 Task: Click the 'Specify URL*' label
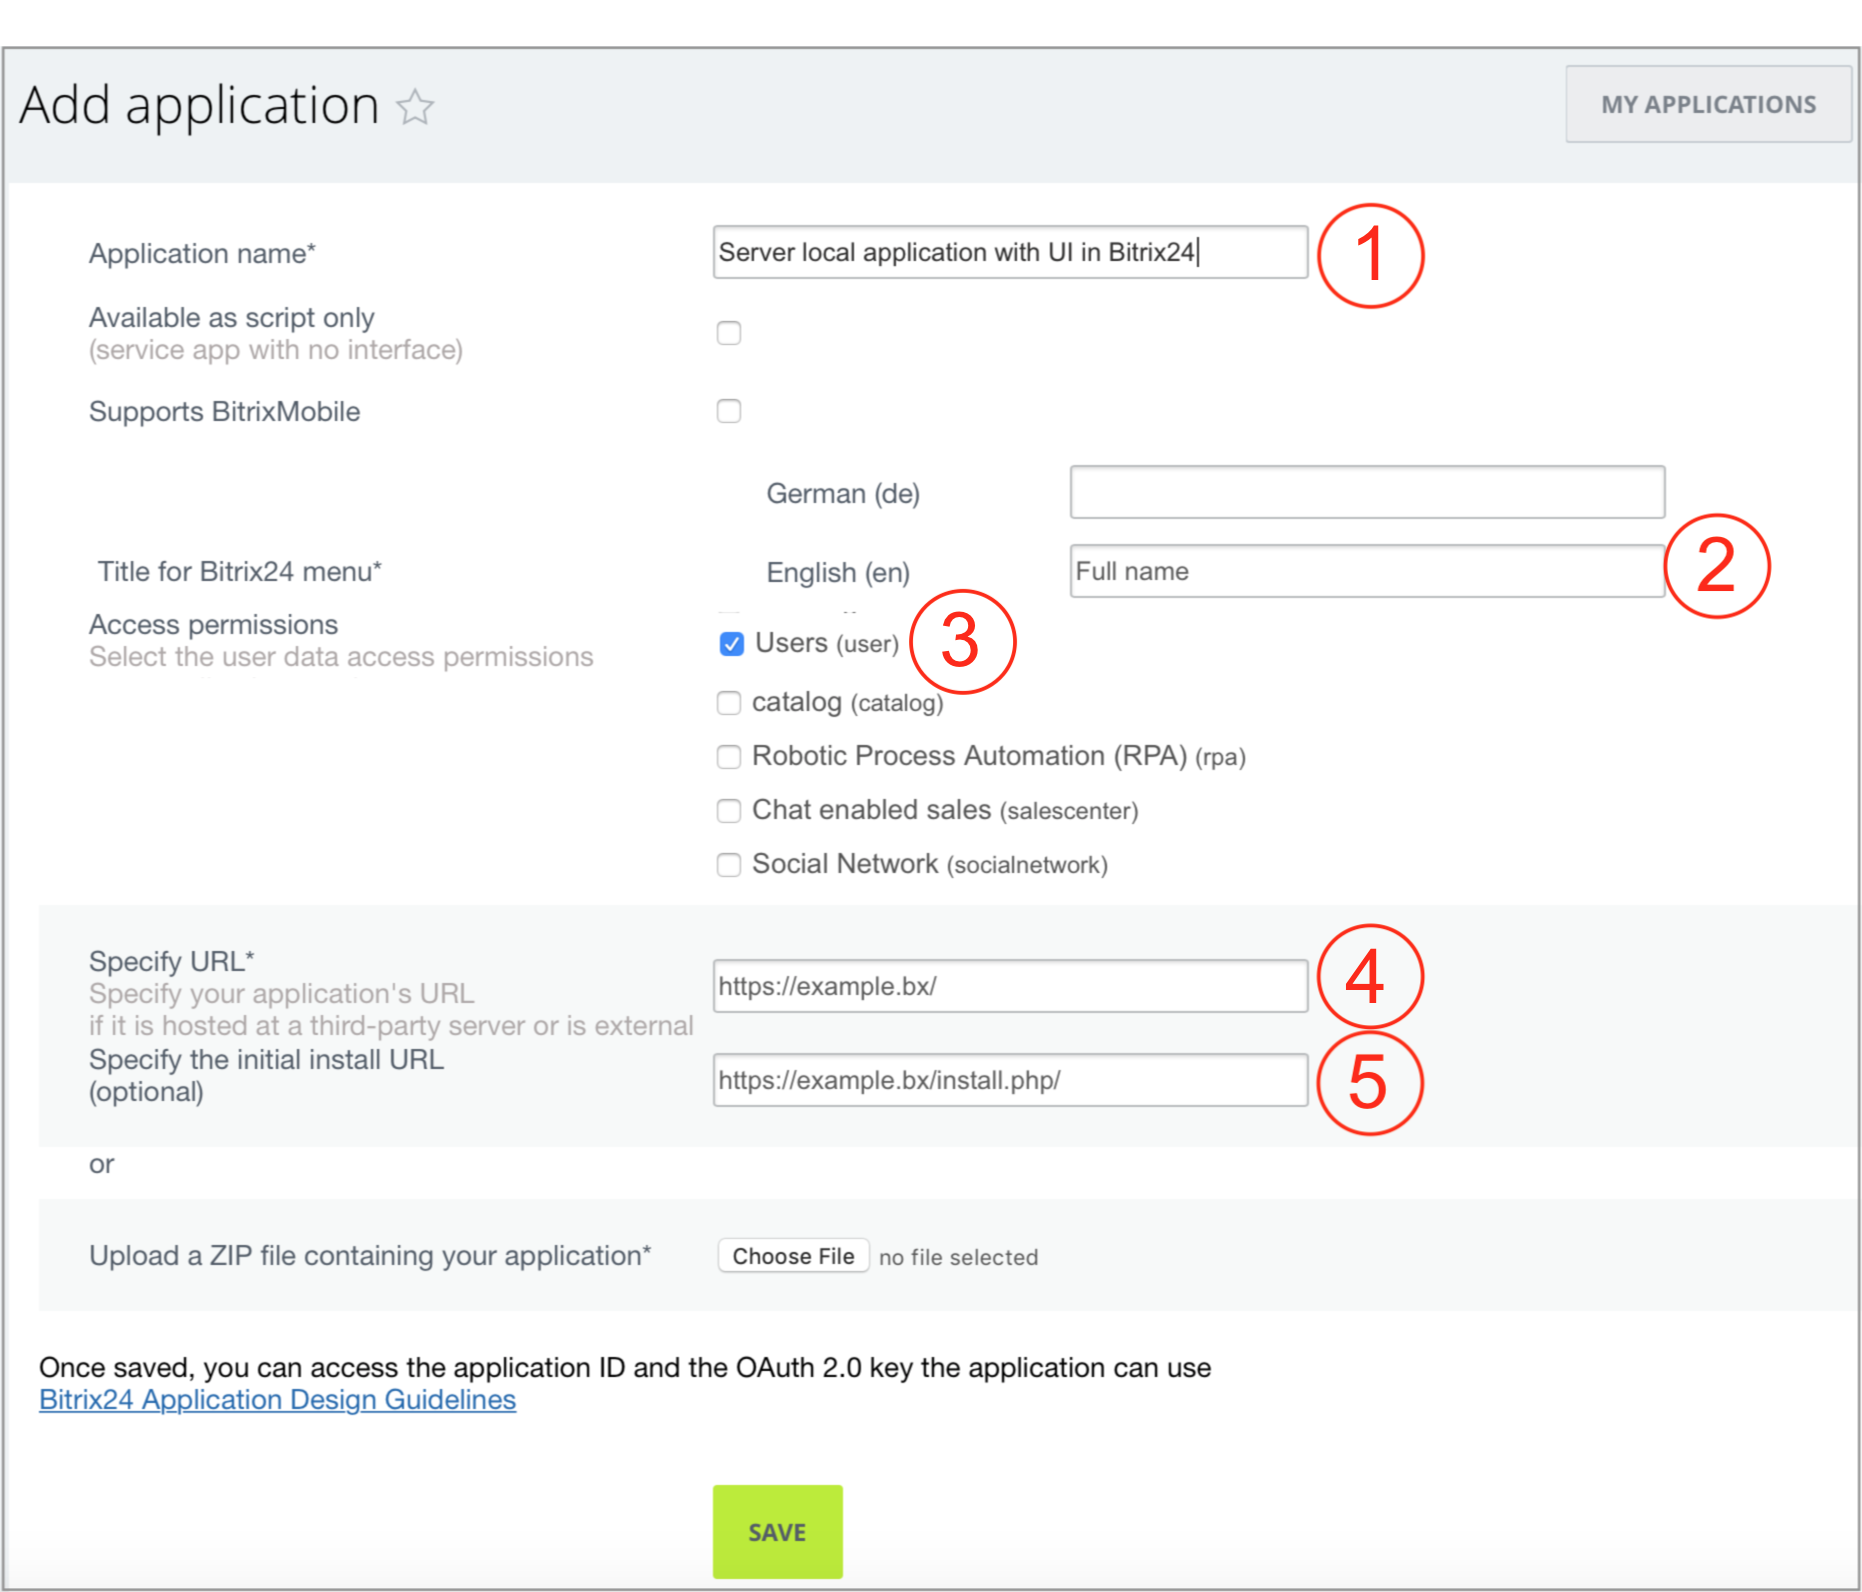[x=171, y=962]
